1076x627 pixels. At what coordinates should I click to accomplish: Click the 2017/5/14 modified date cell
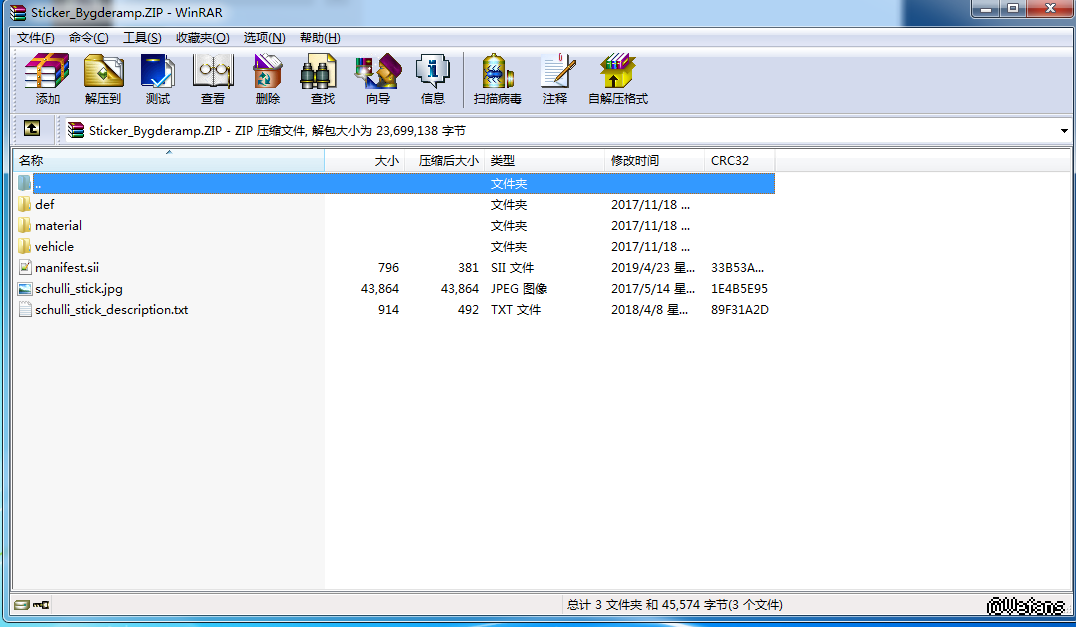pyautogui.click(x=653, y=289)
